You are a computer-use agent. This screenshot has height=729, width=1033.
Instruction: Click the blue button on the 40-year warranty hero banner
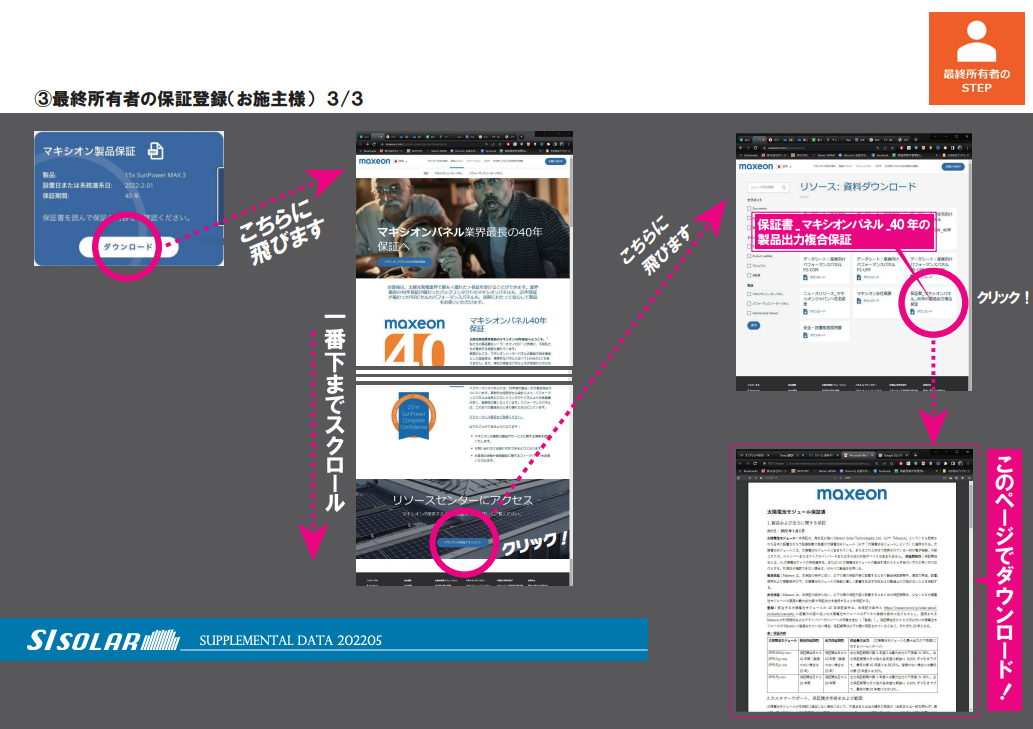click(405, 261)
